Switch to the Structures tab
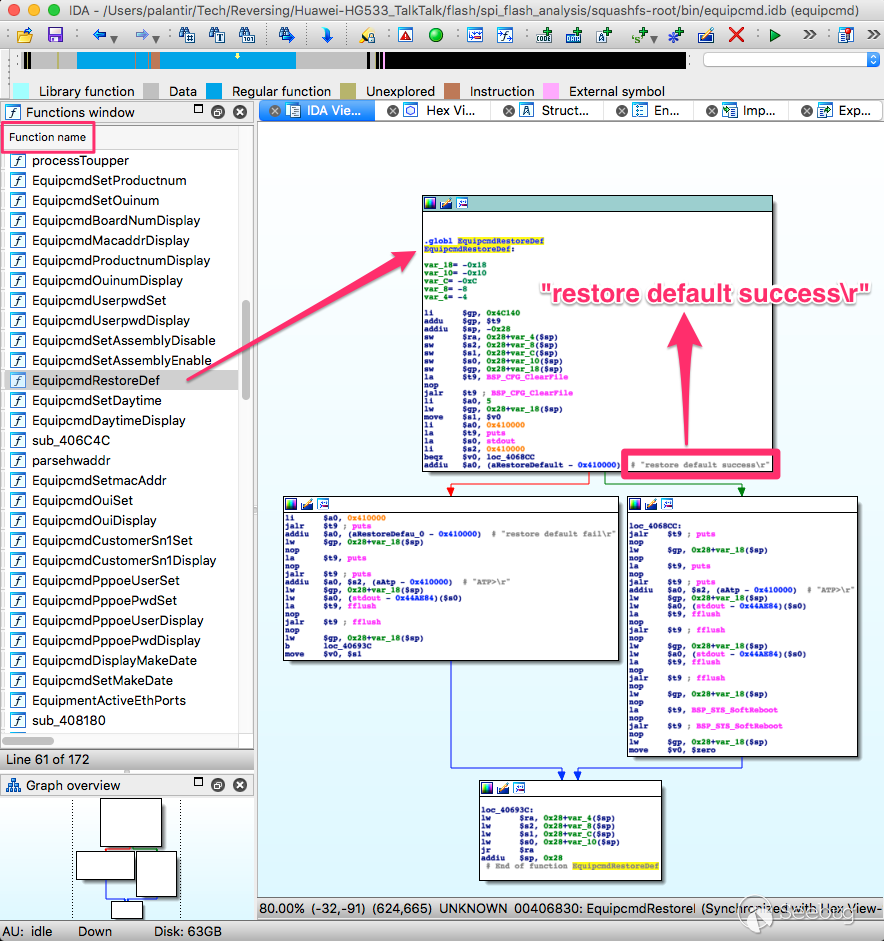 click(564, 111)
